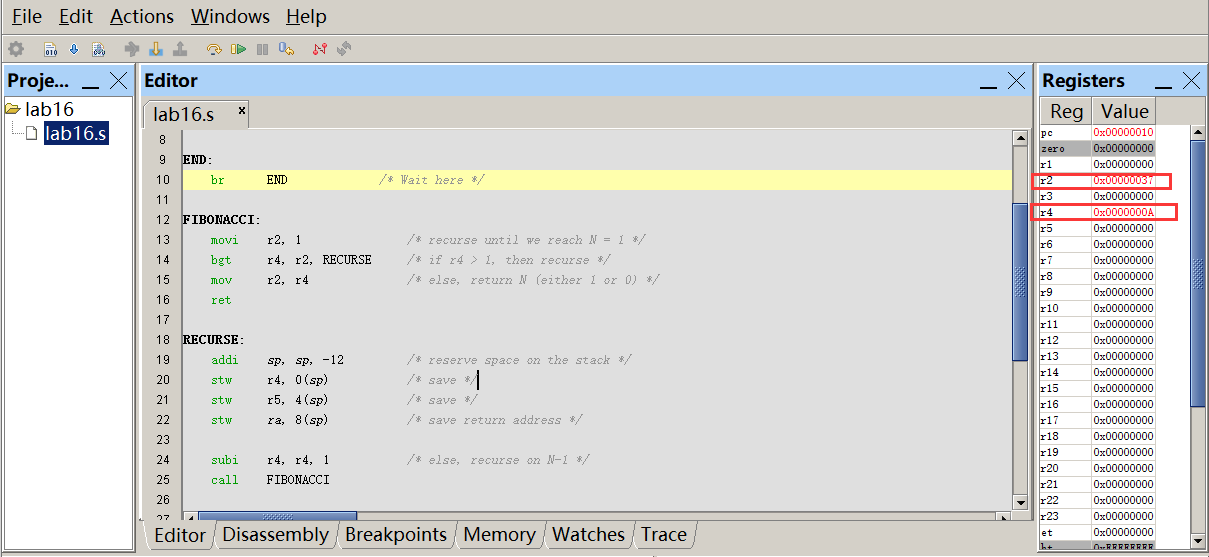
Task: Click the r10 register name
Action: coord(1050,308)
